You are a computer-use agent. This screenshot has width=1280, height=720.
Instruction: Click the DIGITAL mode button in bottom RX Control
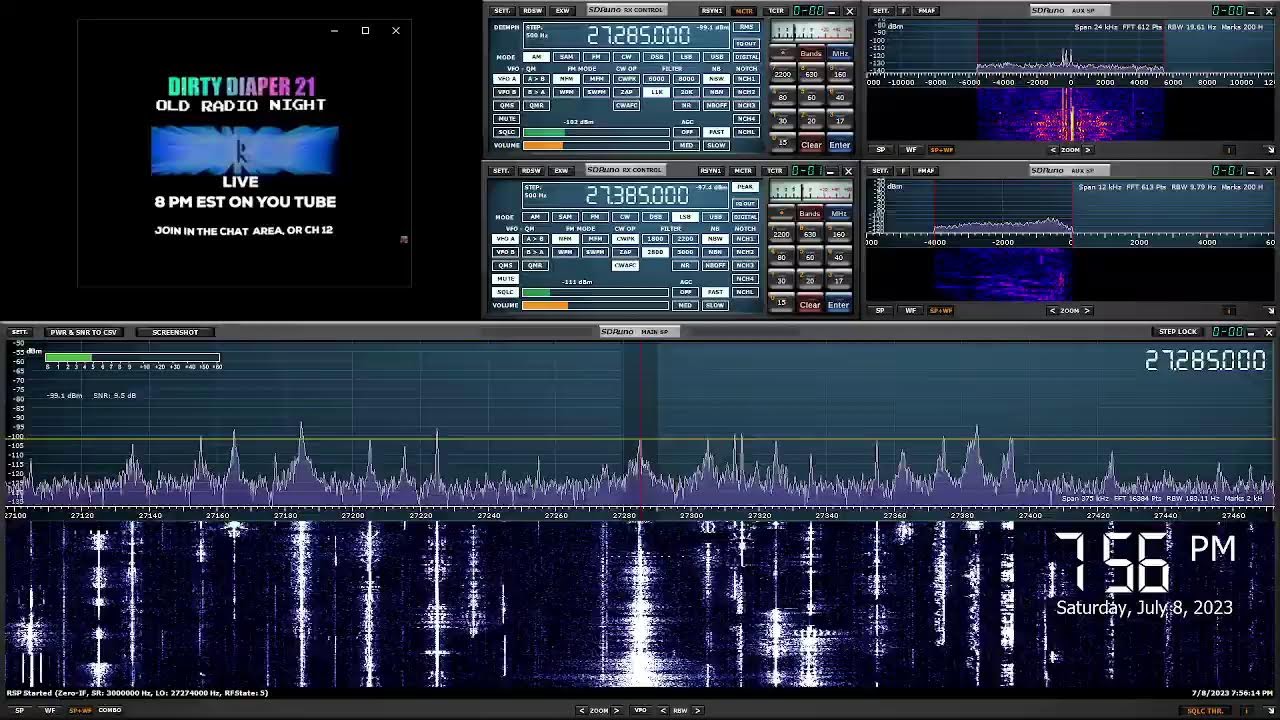[745, 217]
